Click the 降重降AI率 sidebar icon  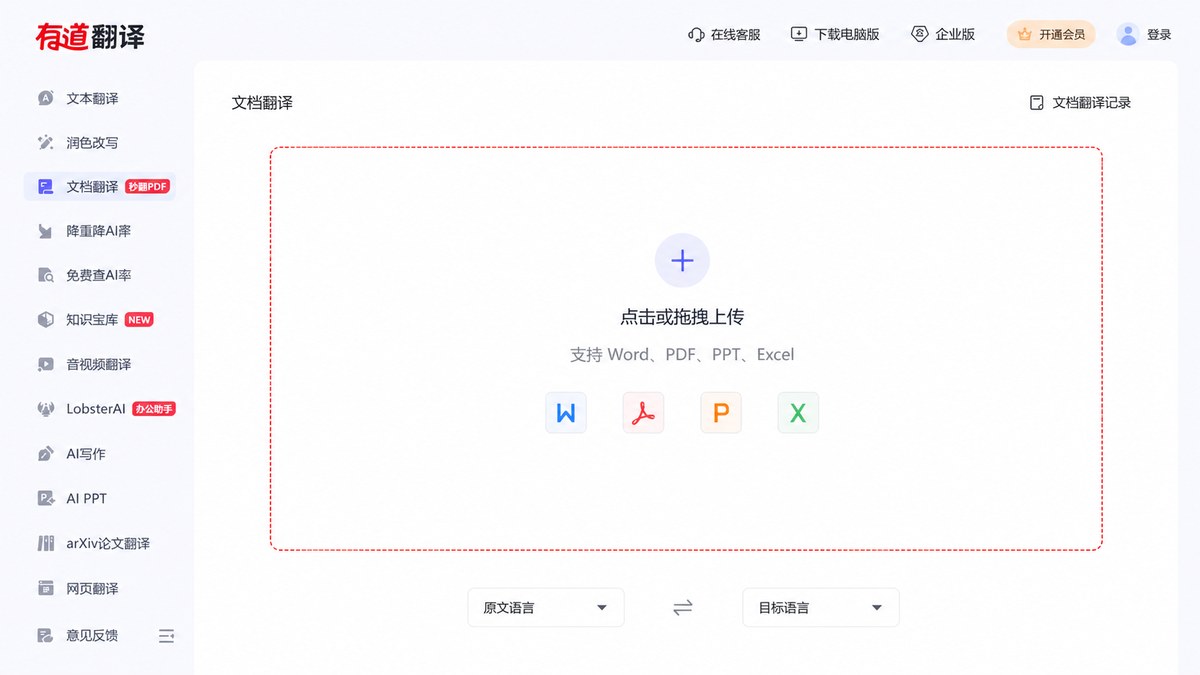(46, 231)
